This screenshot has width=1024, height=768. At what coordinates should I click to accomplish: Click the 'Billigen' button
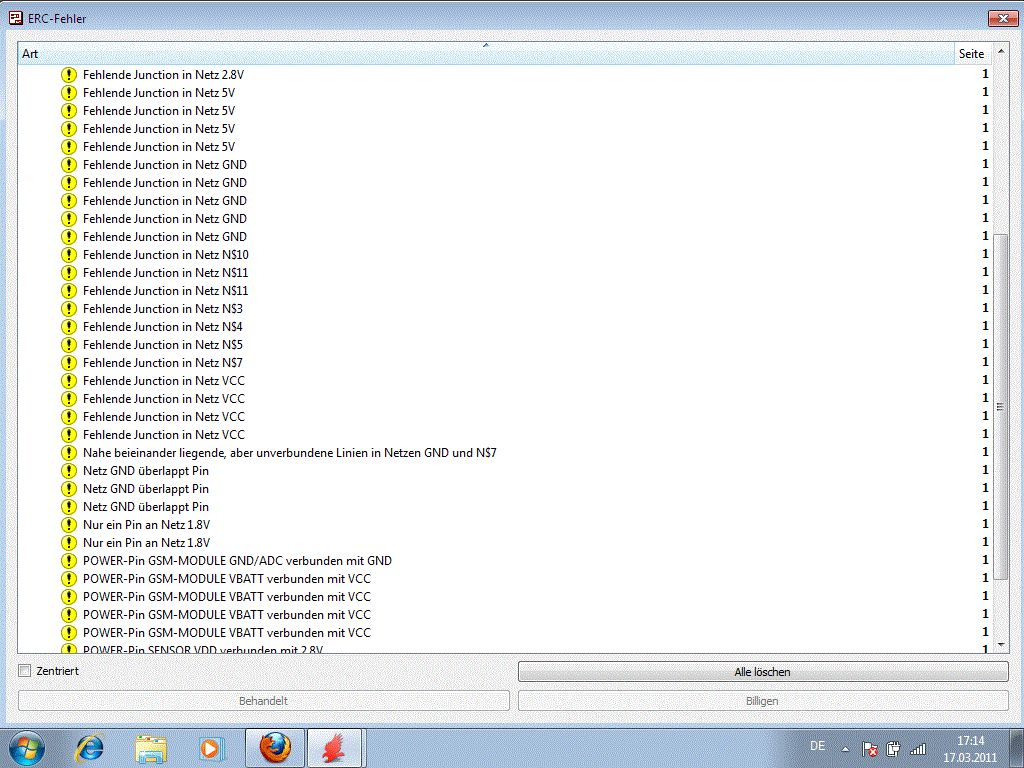tap(763, 701)
